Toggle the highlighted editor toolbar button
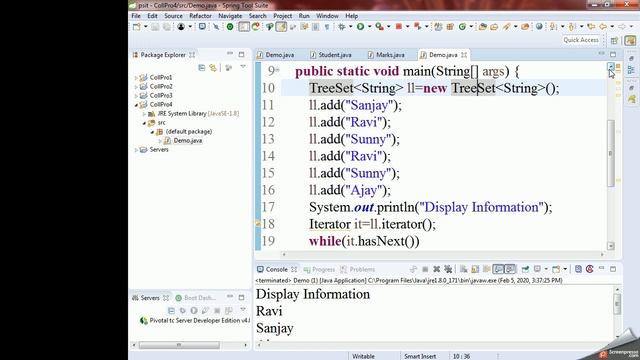640x360 pixels. pyautogui.click(x=243, y=27)
